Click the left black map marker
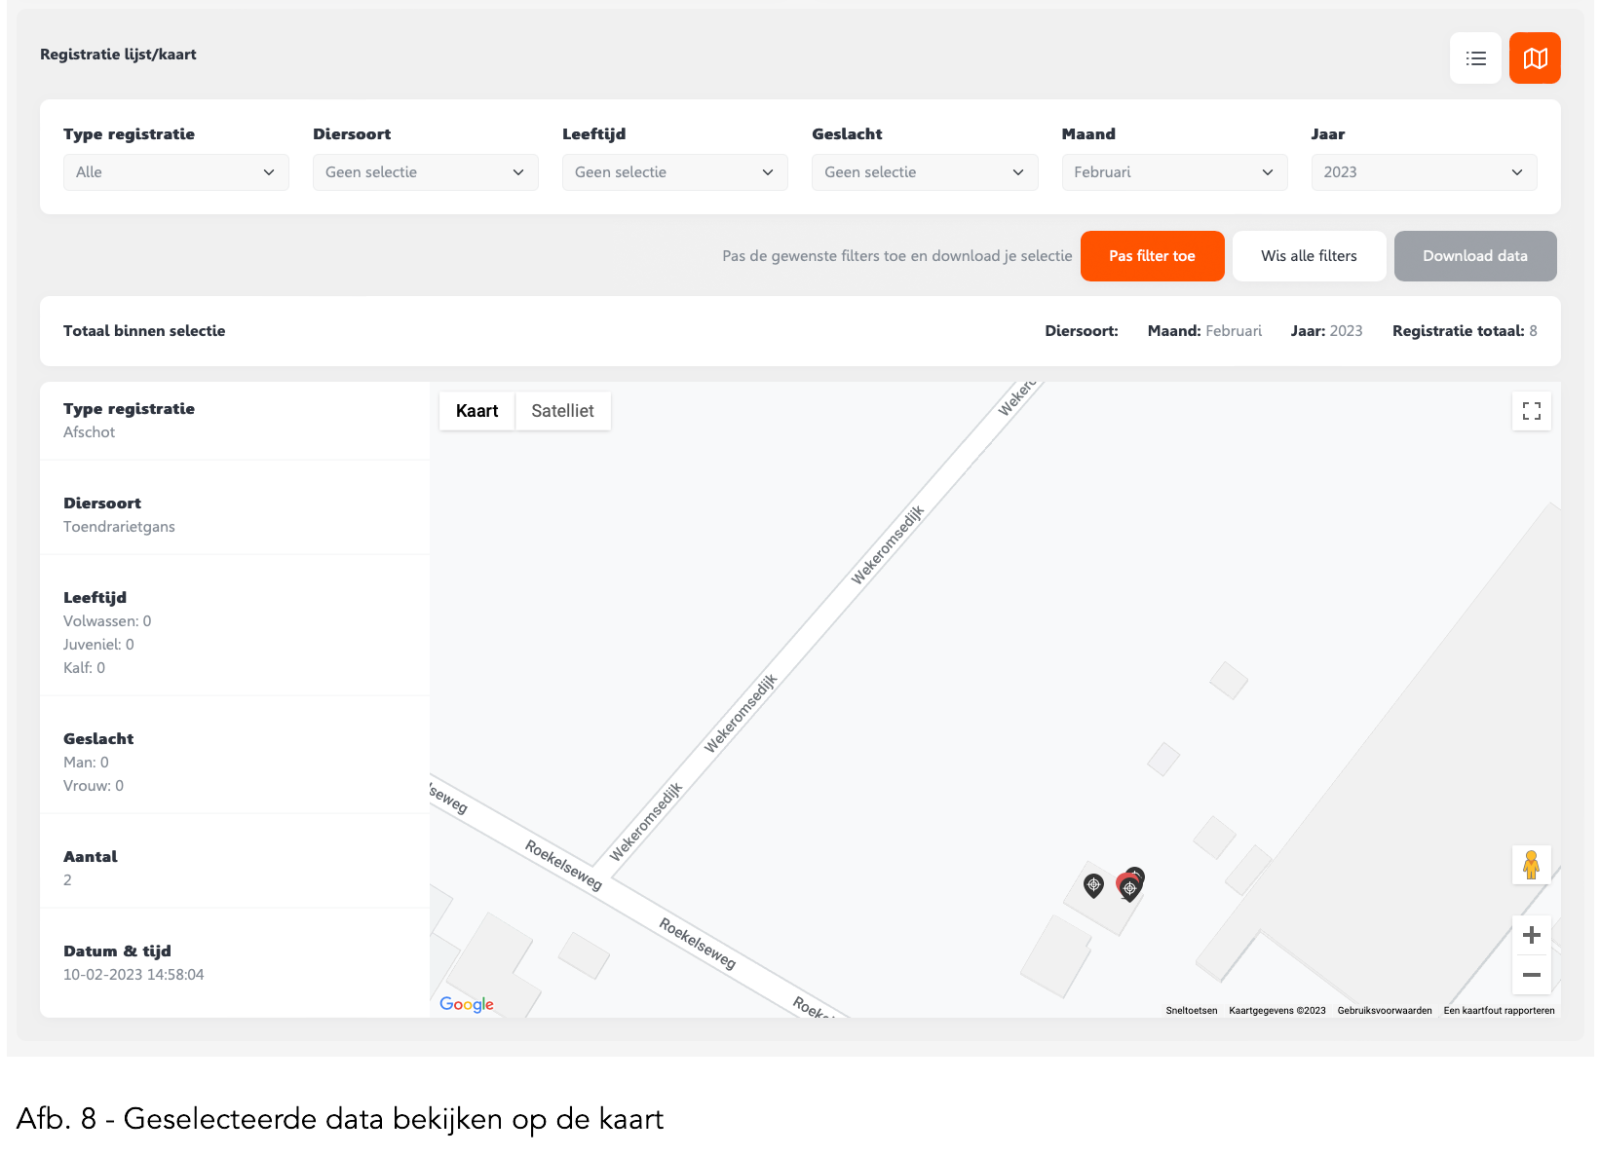This screenshot has width=1600, height=1156. pos(1094,884)
